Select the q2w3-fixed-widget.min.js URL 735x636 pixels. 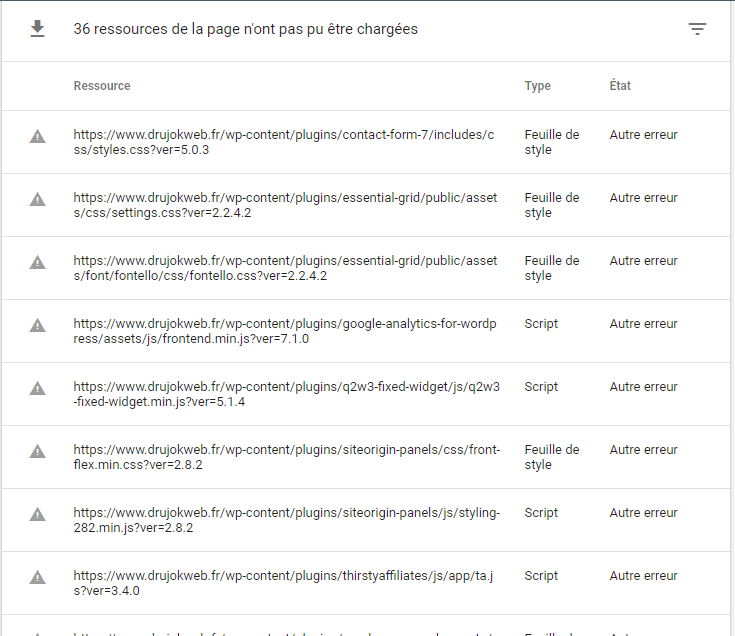286,394
